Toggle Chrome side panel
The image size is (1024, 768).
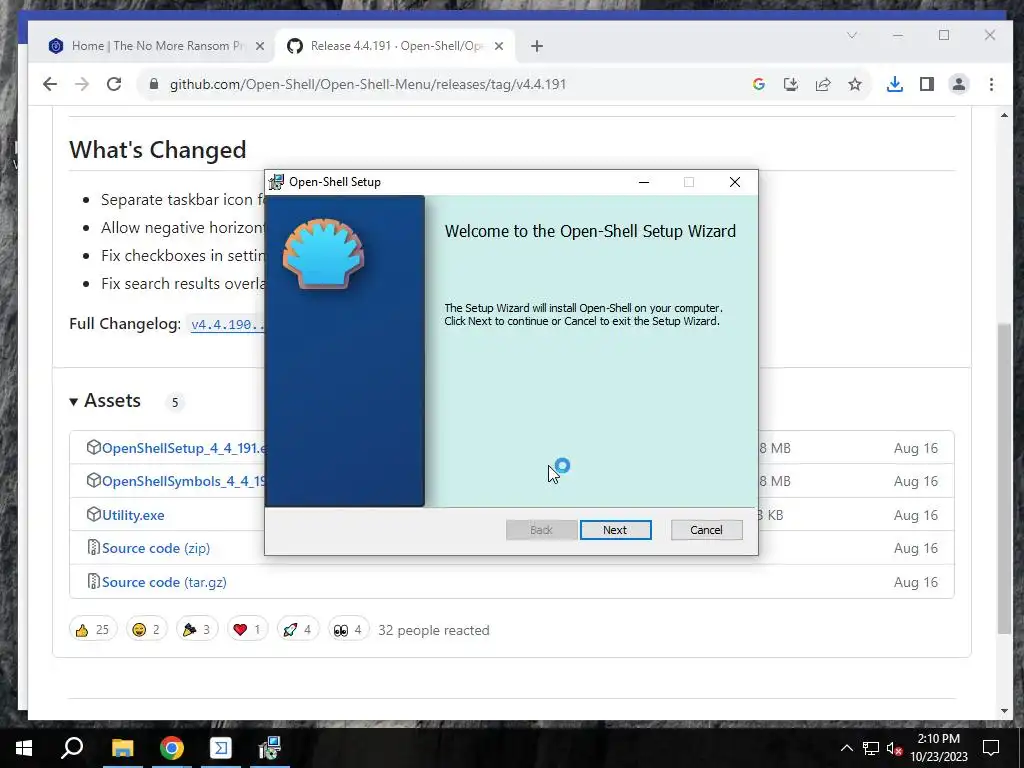pos(927,84)
